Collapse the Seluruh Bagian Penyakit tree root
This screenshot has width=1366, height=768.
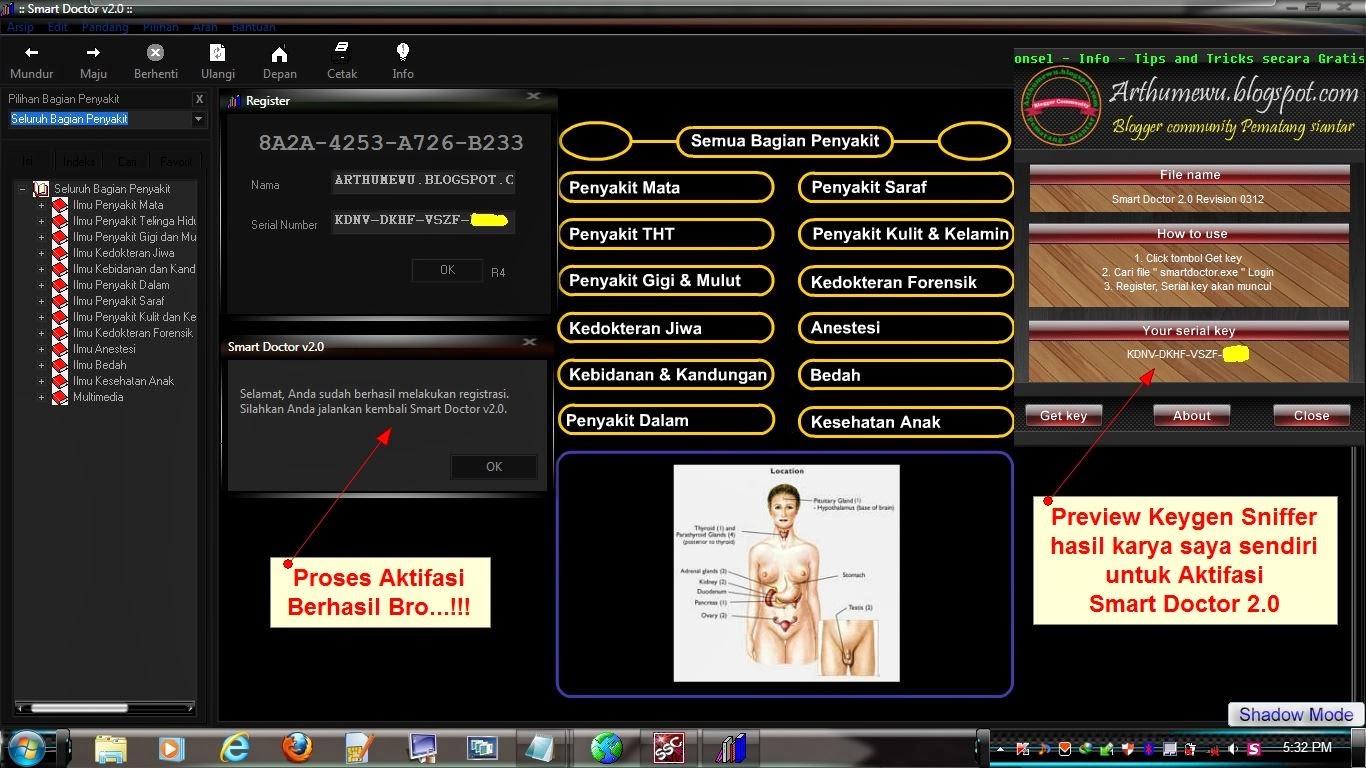(x=23, y=189)
